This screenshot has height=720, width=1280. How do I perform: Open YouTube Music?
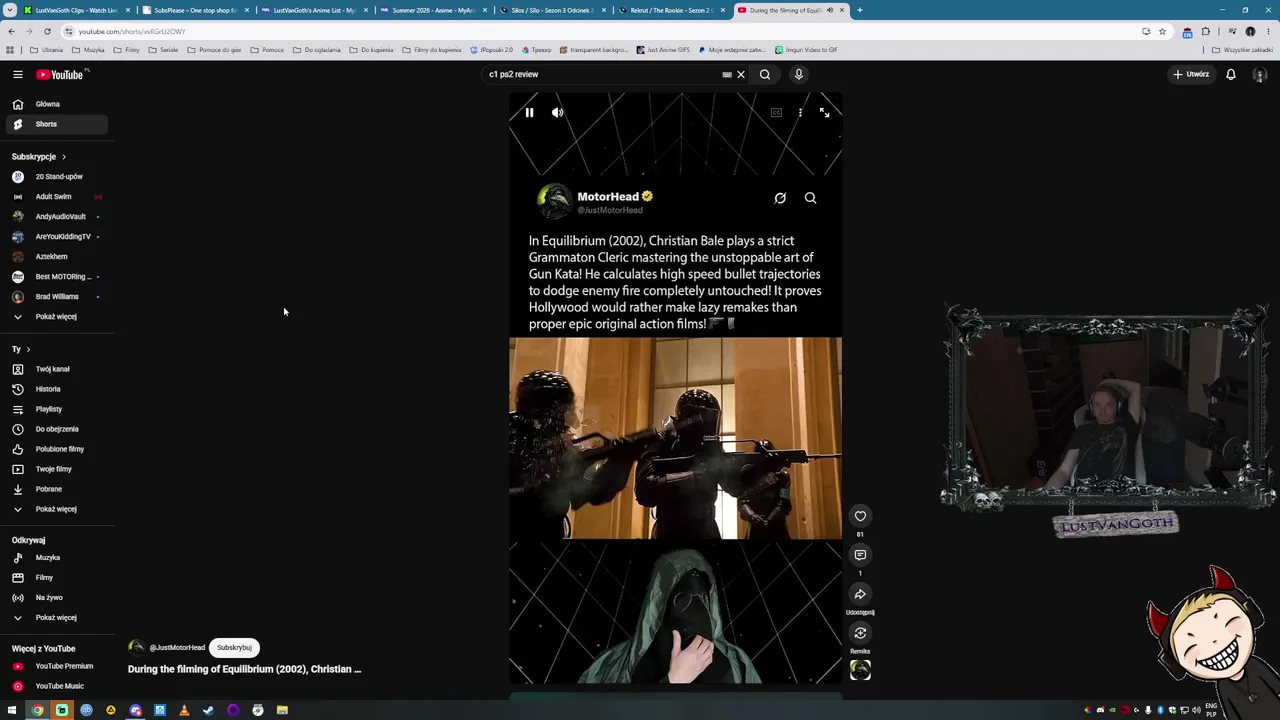[55, 686]
